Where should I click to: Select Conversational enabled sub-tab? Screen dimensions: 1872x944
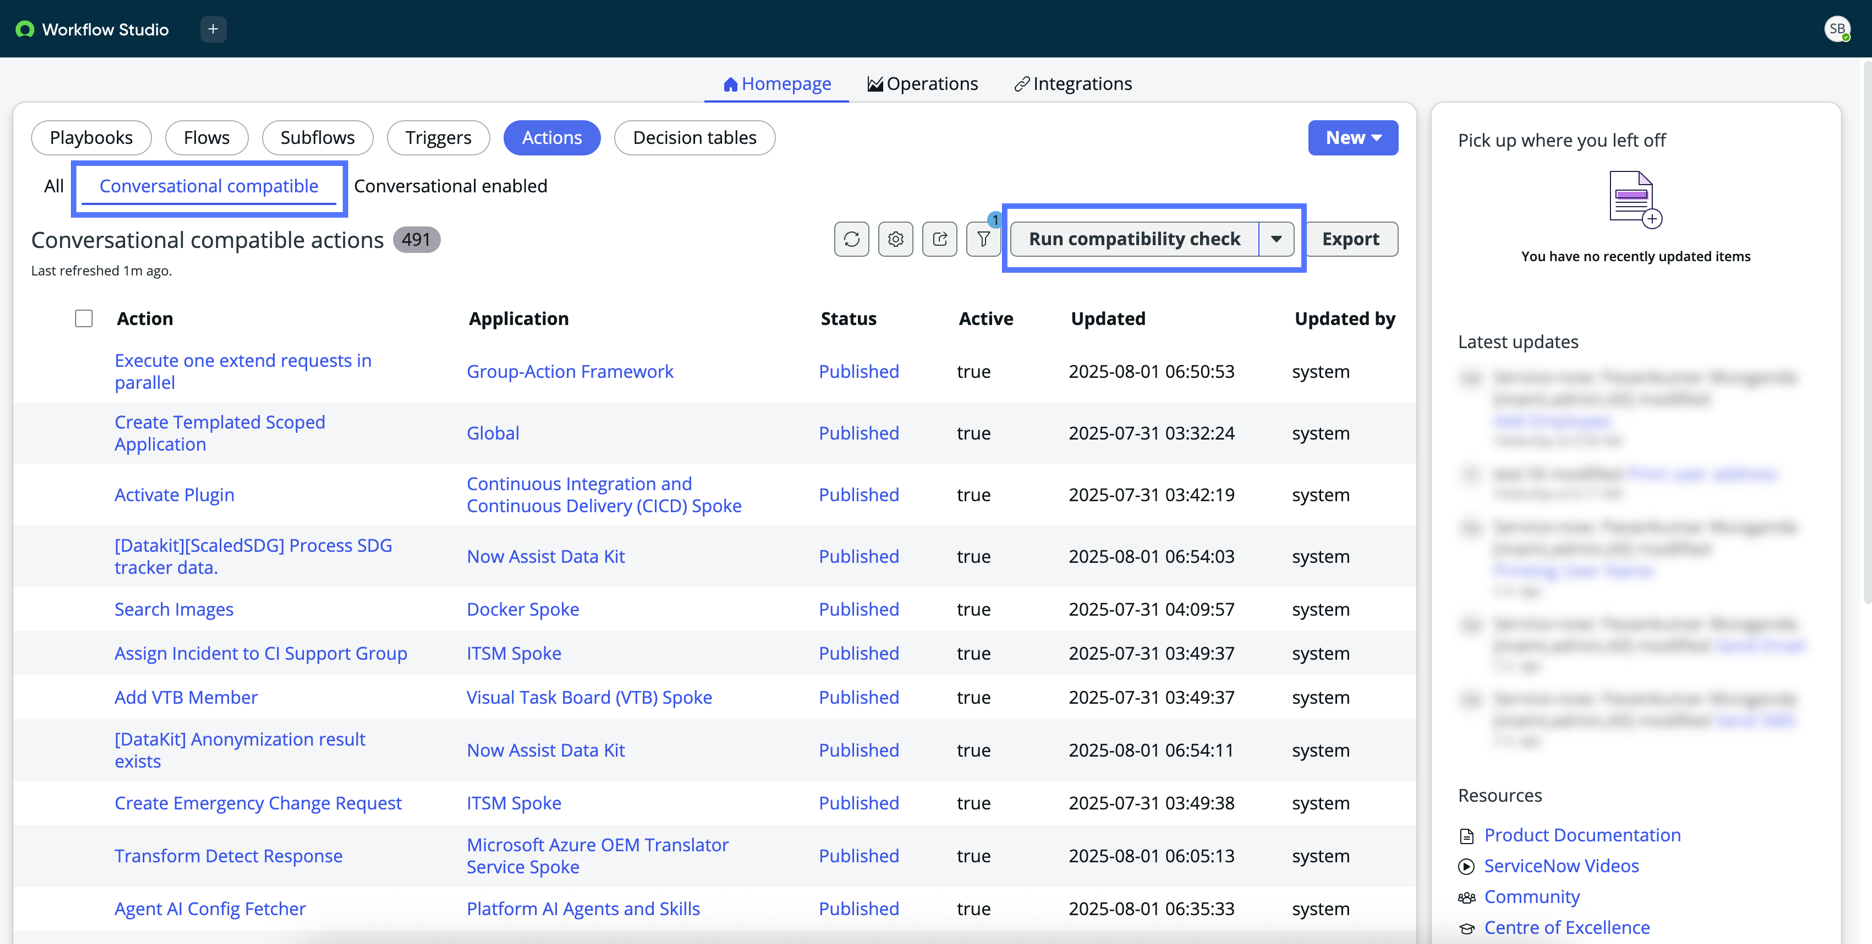tap(451, 186)
